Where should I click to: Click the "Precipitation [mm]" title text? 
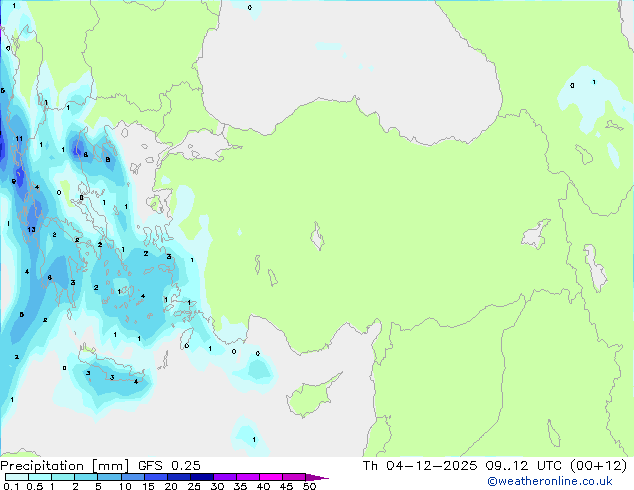[x=64, y=466]
